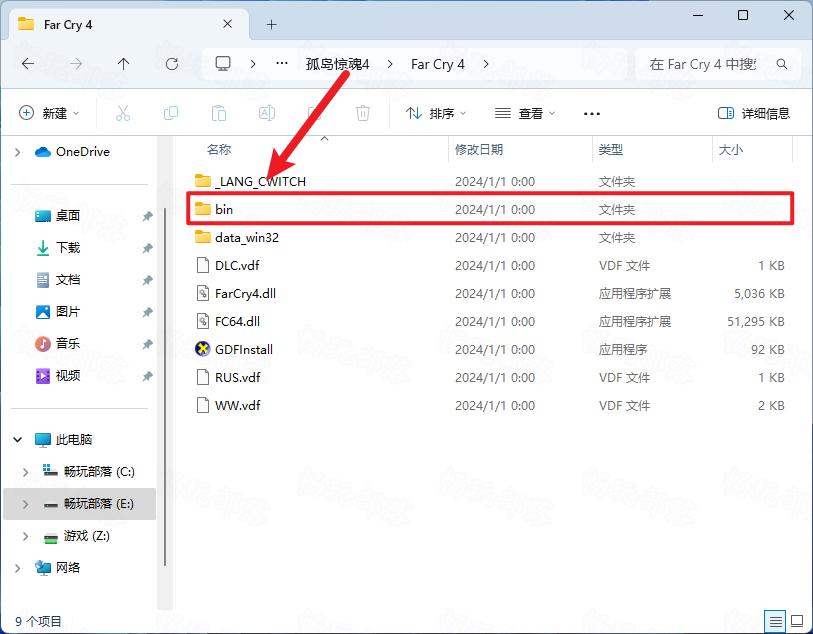Image resolution: width=813 pixels, height=634 pixels.
Task: Select 游戏 (Z:) drive in sidebar
Action: [x=77, y=536]
